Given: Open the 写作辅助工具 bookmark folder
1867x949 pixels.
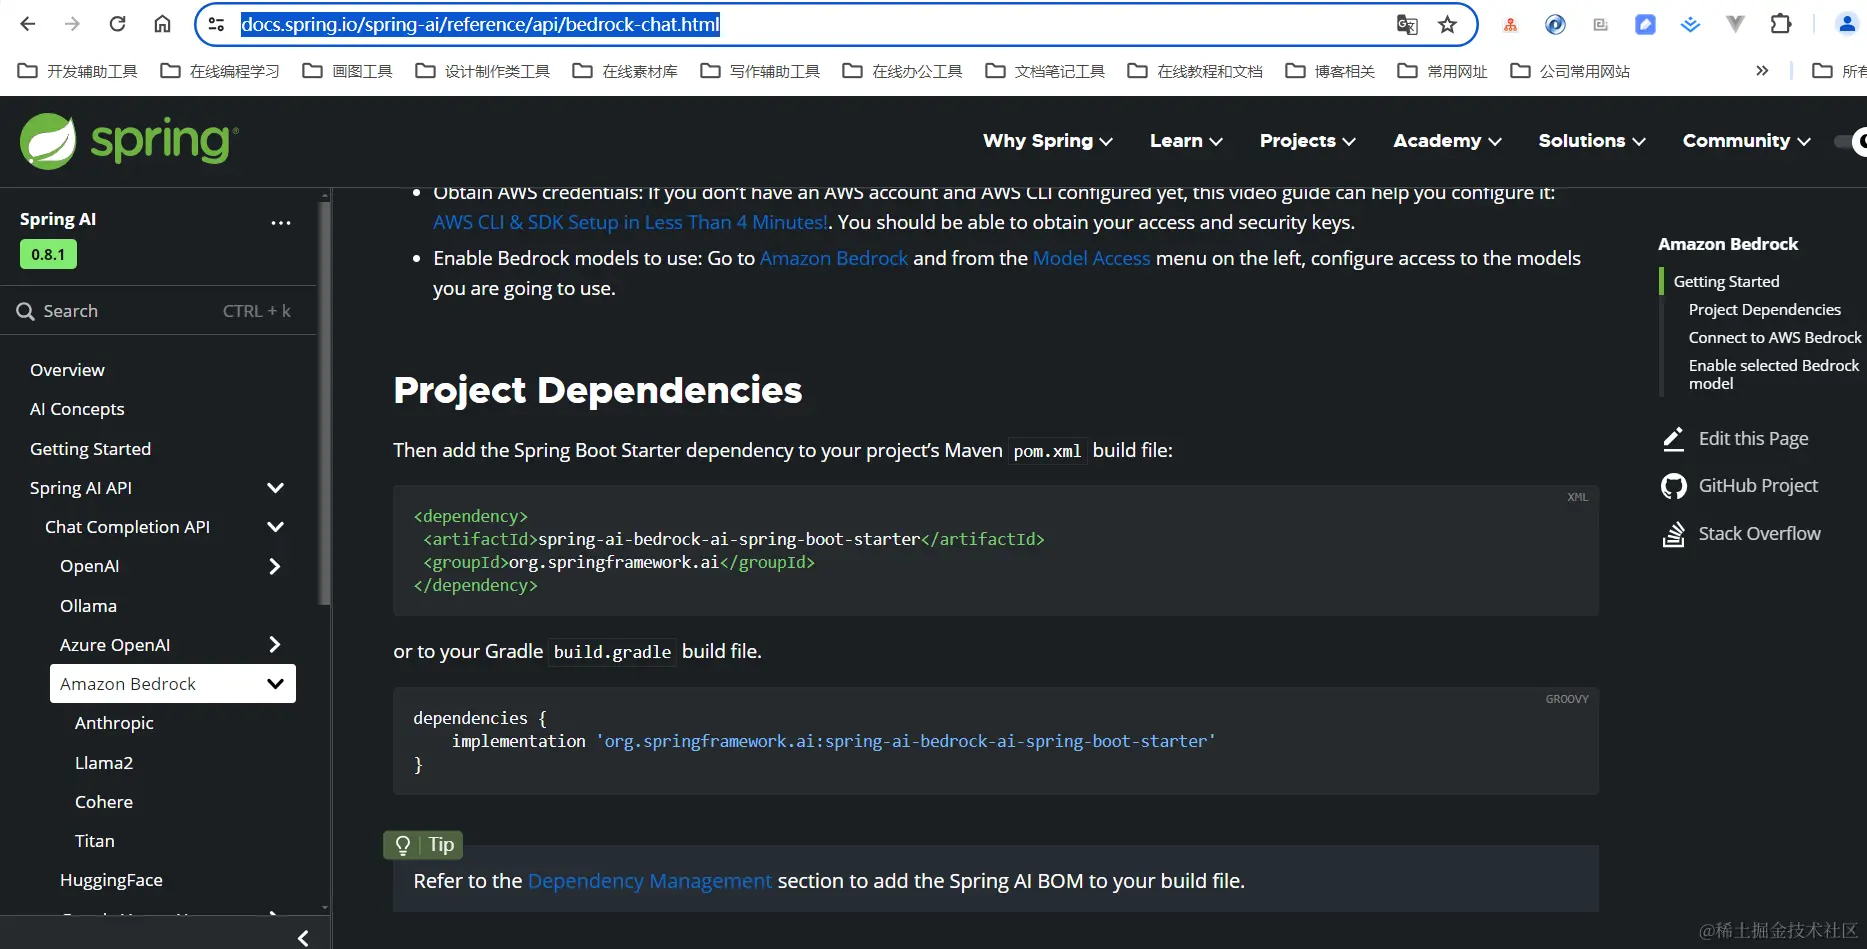Looking at the screenshot, I should (760, 71).
